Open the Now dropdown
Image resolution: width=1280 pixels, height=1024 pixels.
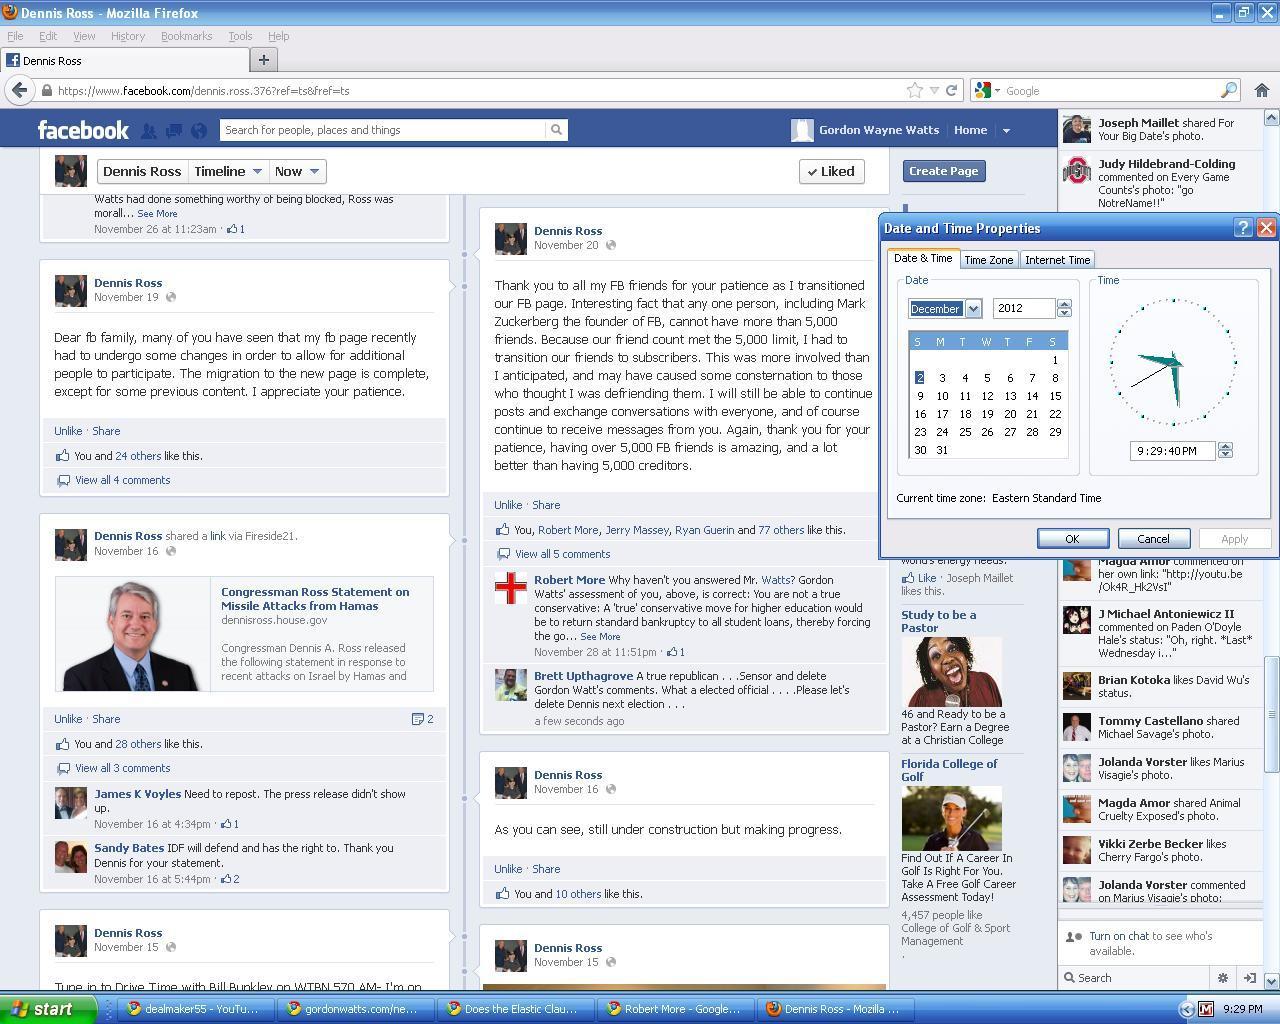click(x=297, y=171)
